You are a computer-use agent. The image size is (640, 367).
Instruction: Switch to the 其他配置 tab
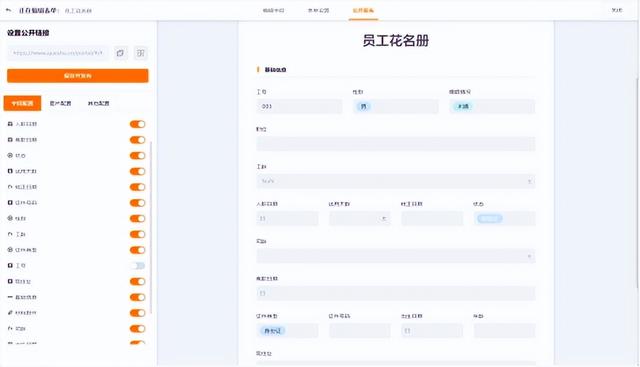(99, 103)
